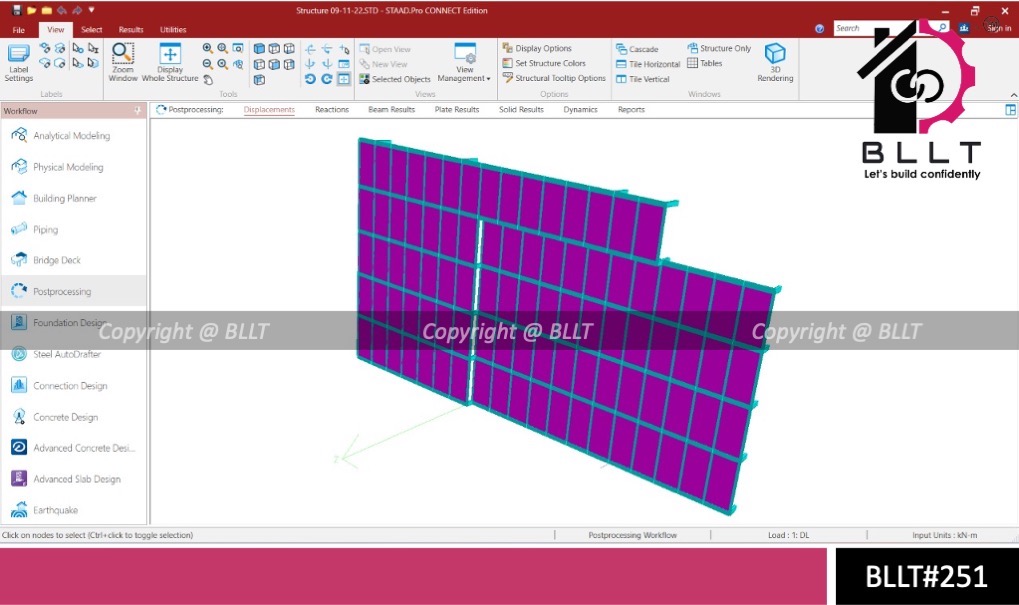1019x605 pixels.
Task: Toggle the highlighted view rotation mode icon
Action: [x=344, y=79]
